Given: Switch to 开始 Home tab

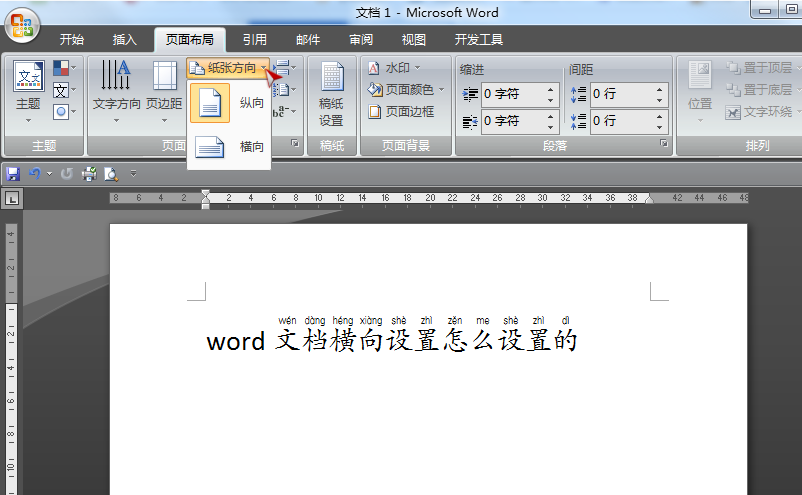Looking at the screenshot, I should pyautogui.click(x=72, y=40).
